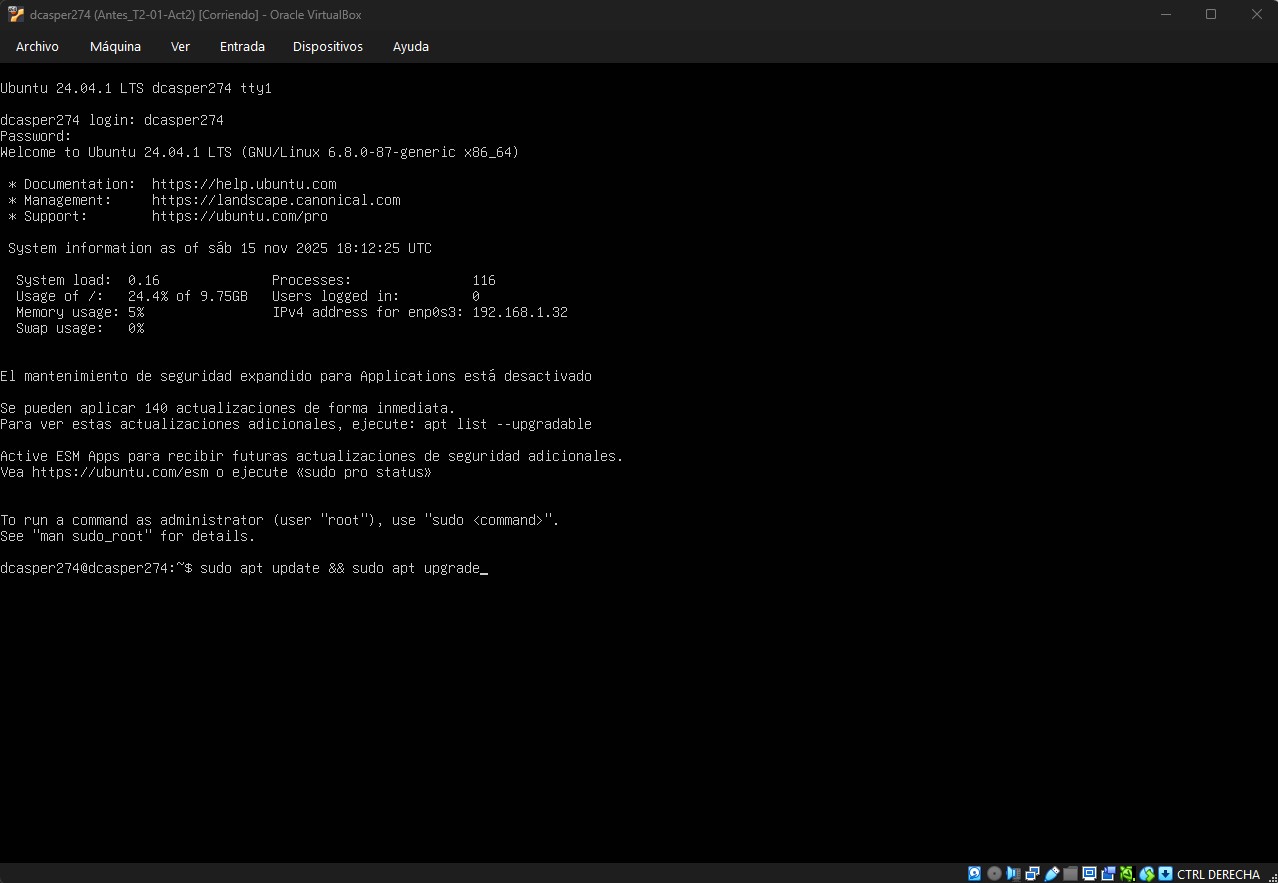Click the USB devices status icon
The width and height of the screenshot is (1278, 883).
pyautogui.click(x=1051, y=874)
